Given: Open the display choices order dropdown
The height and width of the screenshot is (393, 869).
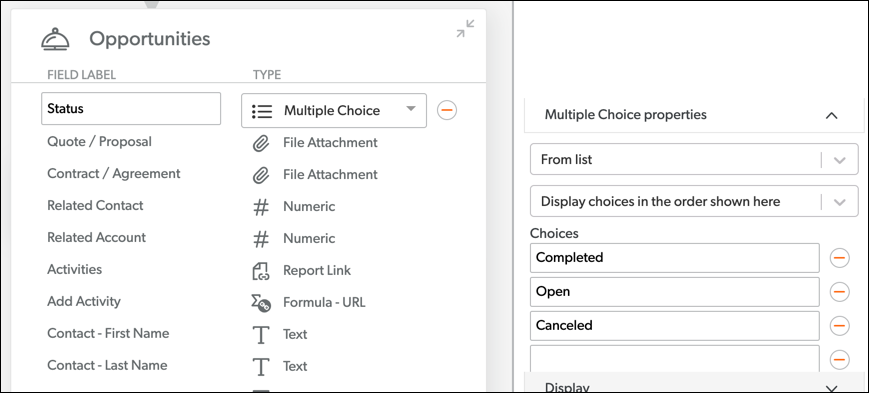Looking at the screenshot, I should pos(694,201).
